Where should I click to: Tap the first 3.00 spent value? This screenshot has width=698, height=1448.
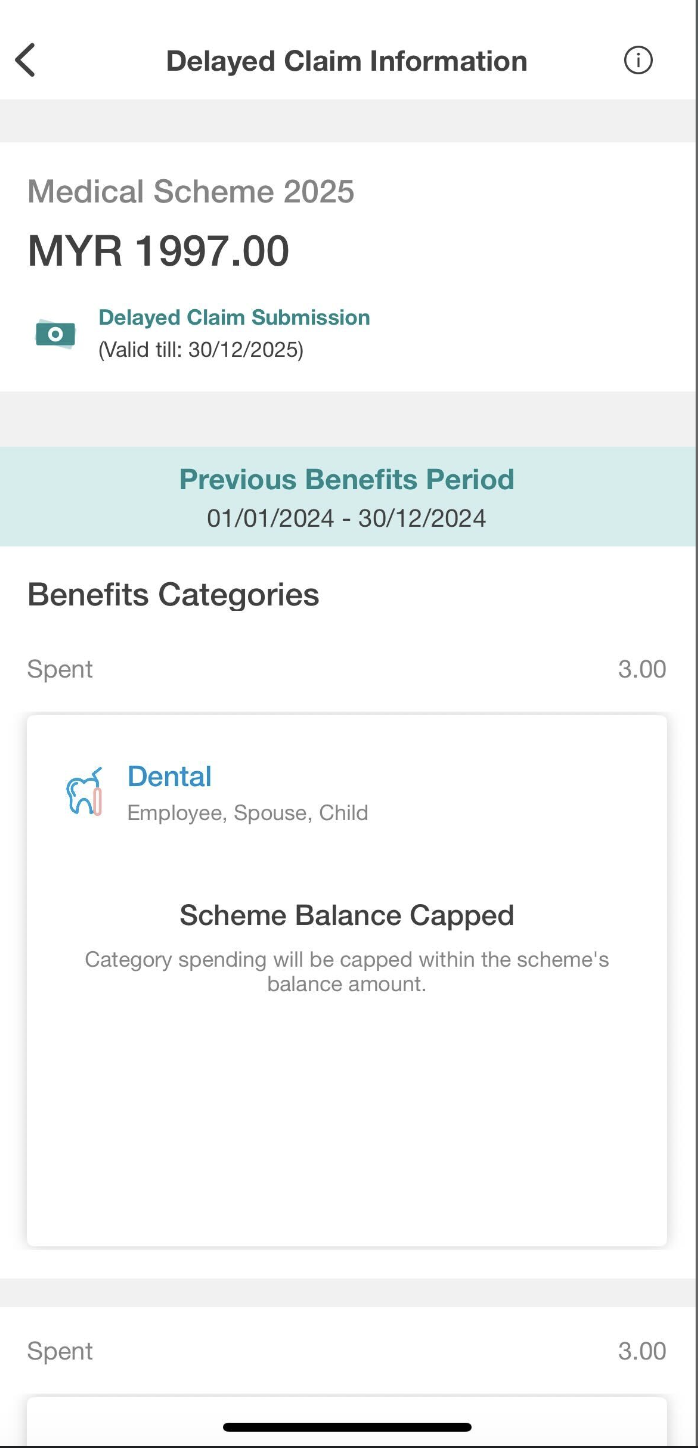[x=641, y=669]
